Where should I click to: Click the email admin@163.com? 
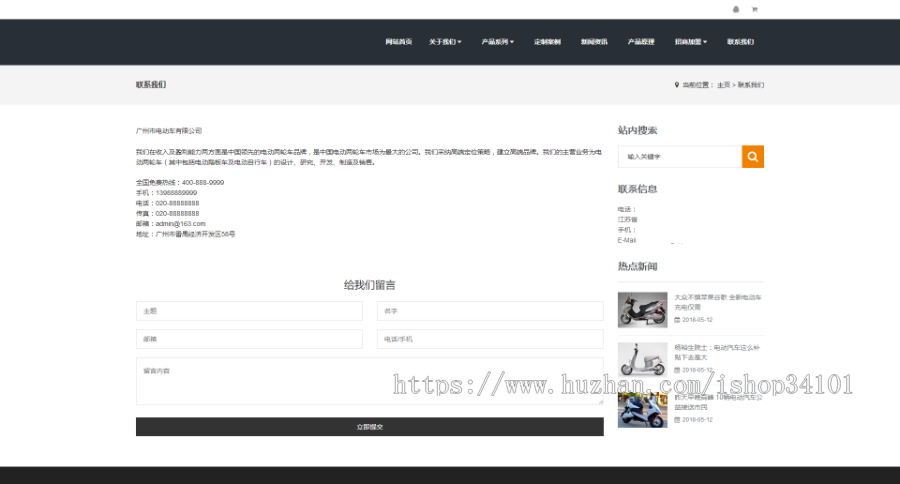[x=180, y=224]
